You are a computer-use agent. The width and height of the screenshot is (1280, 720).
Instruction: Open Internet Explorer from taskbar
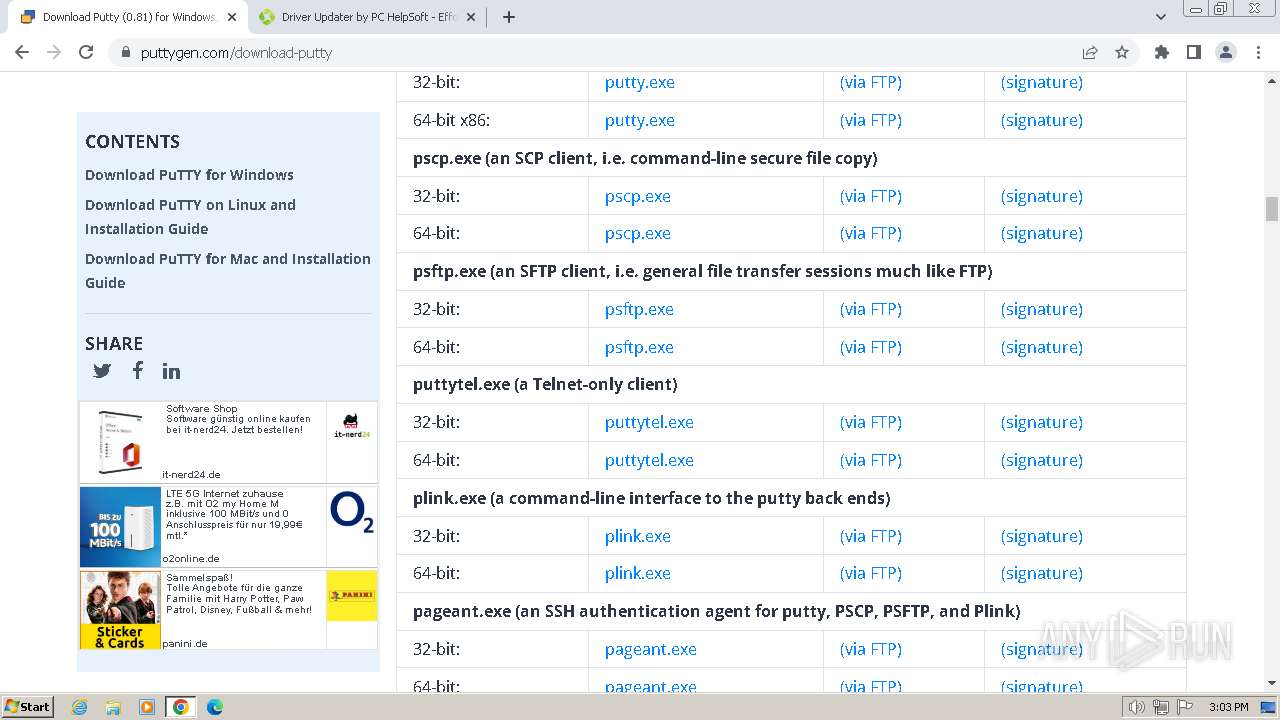(x=79, y=707)
